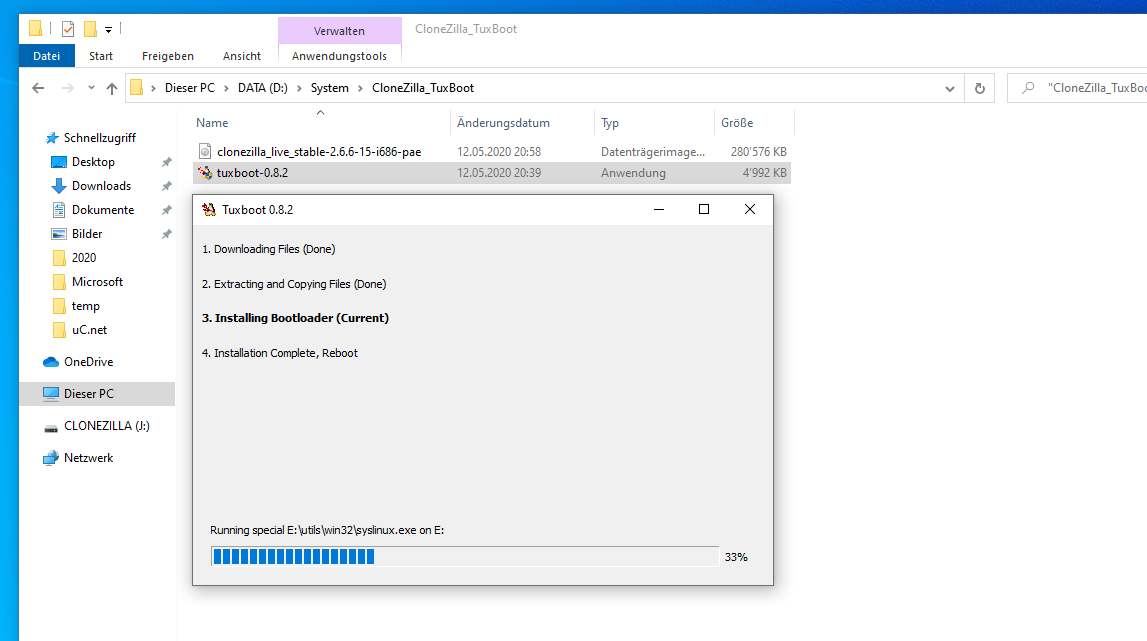Click the Forward navigation arrow
1147x641 pixels.
tap(67, 88)
